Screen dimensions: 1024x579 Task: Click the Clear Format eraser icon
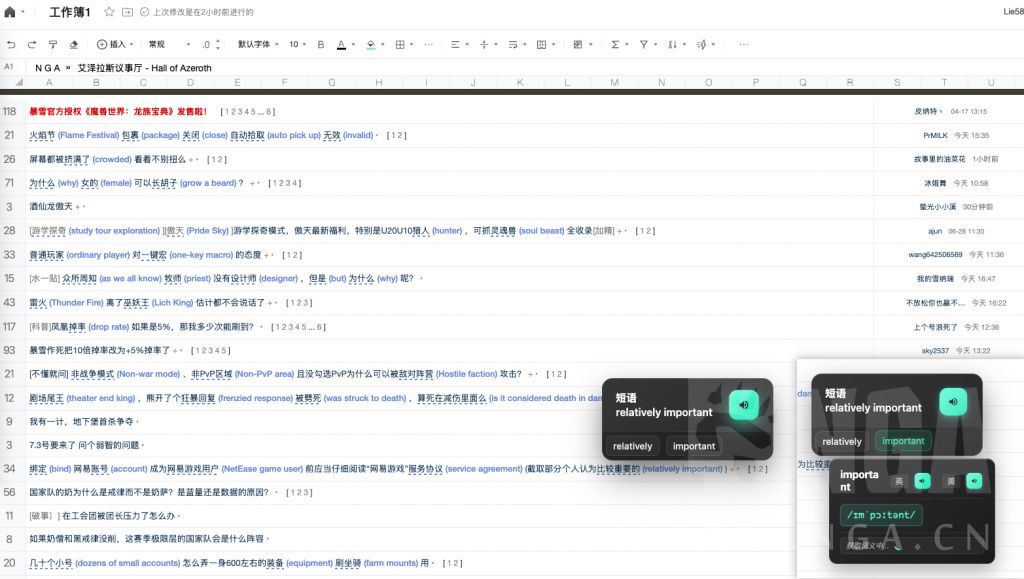pyautogui.click(x=73, y=45)
